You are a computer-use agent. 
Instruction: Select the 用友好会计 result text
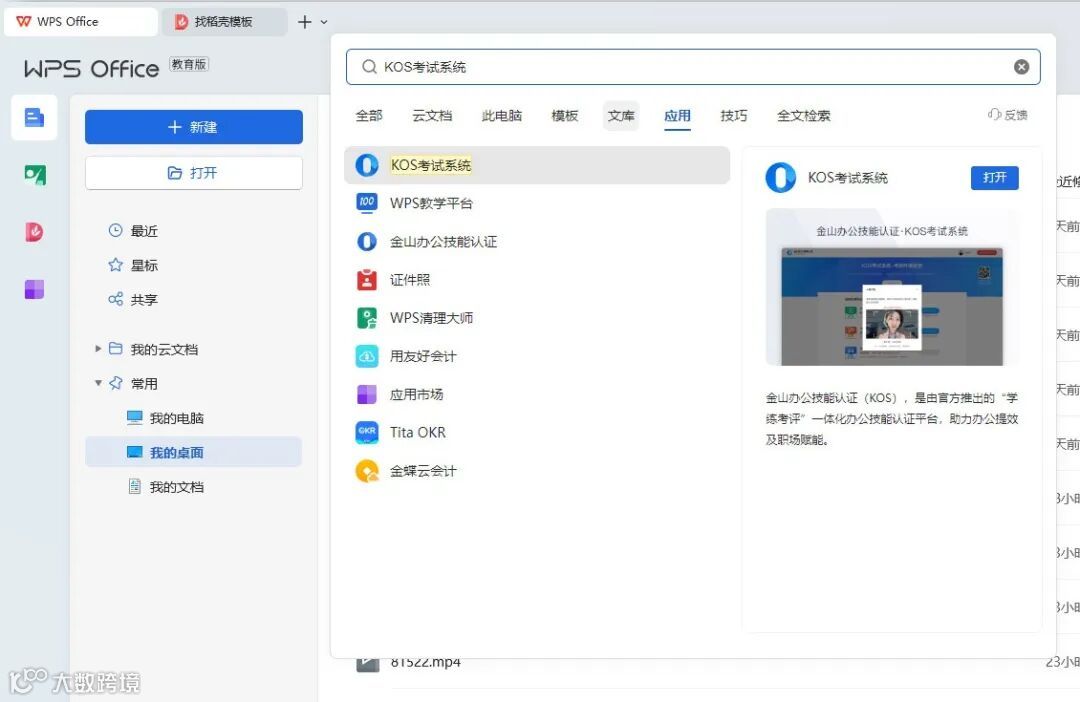click(423, 356)
